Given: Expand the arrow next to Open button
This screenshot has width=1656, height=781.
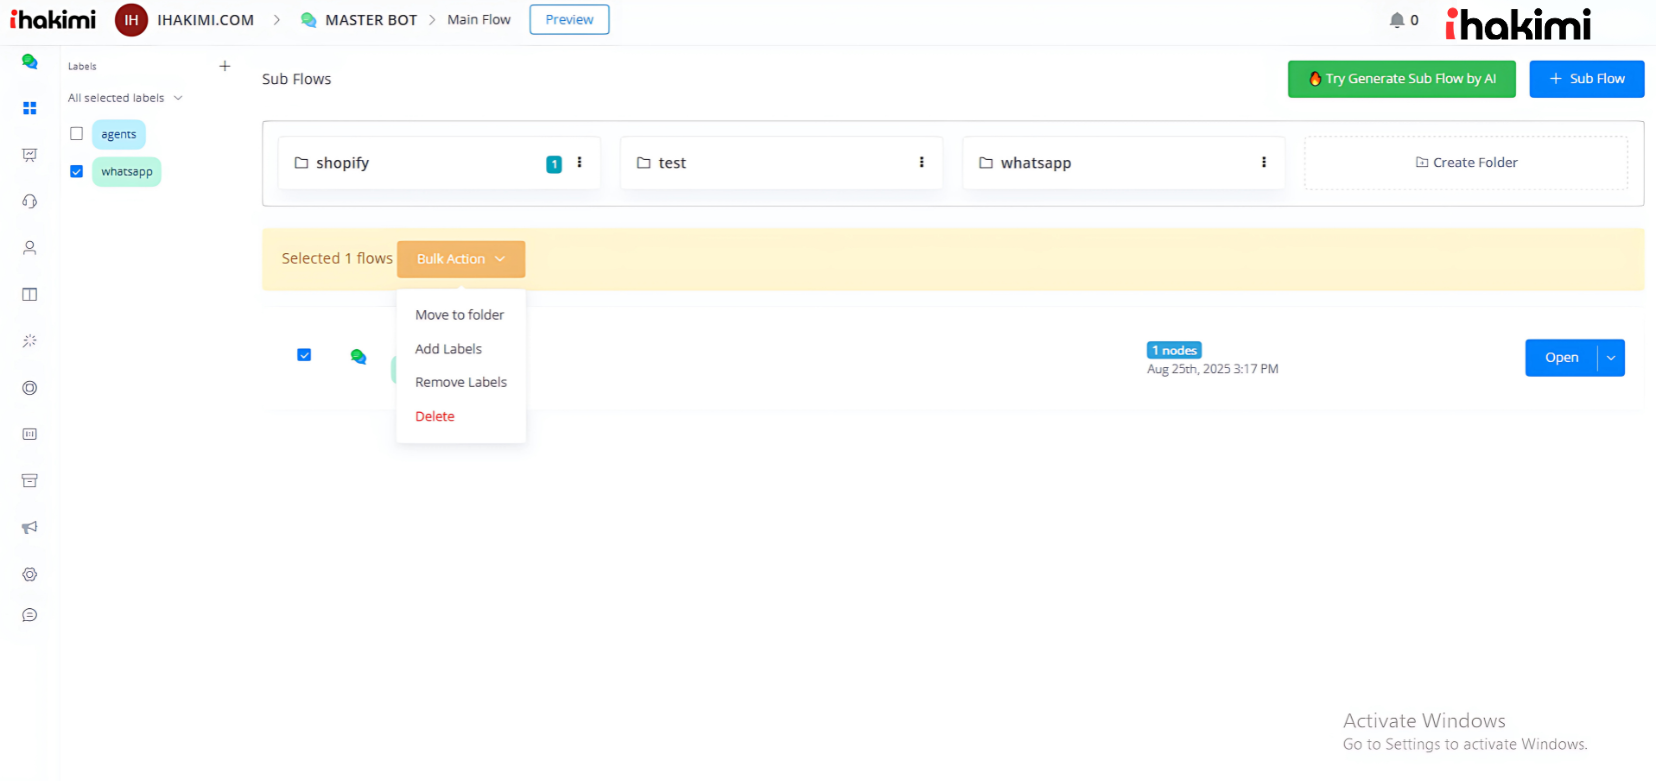Looking at the screenshot, I should [1611, 358].
